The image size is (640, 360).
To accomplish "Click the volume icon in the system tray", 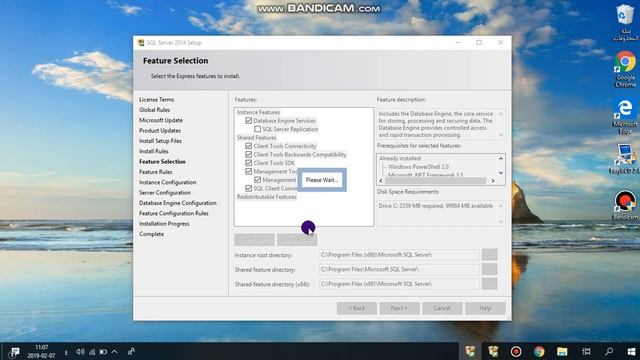I will (80, 351).
